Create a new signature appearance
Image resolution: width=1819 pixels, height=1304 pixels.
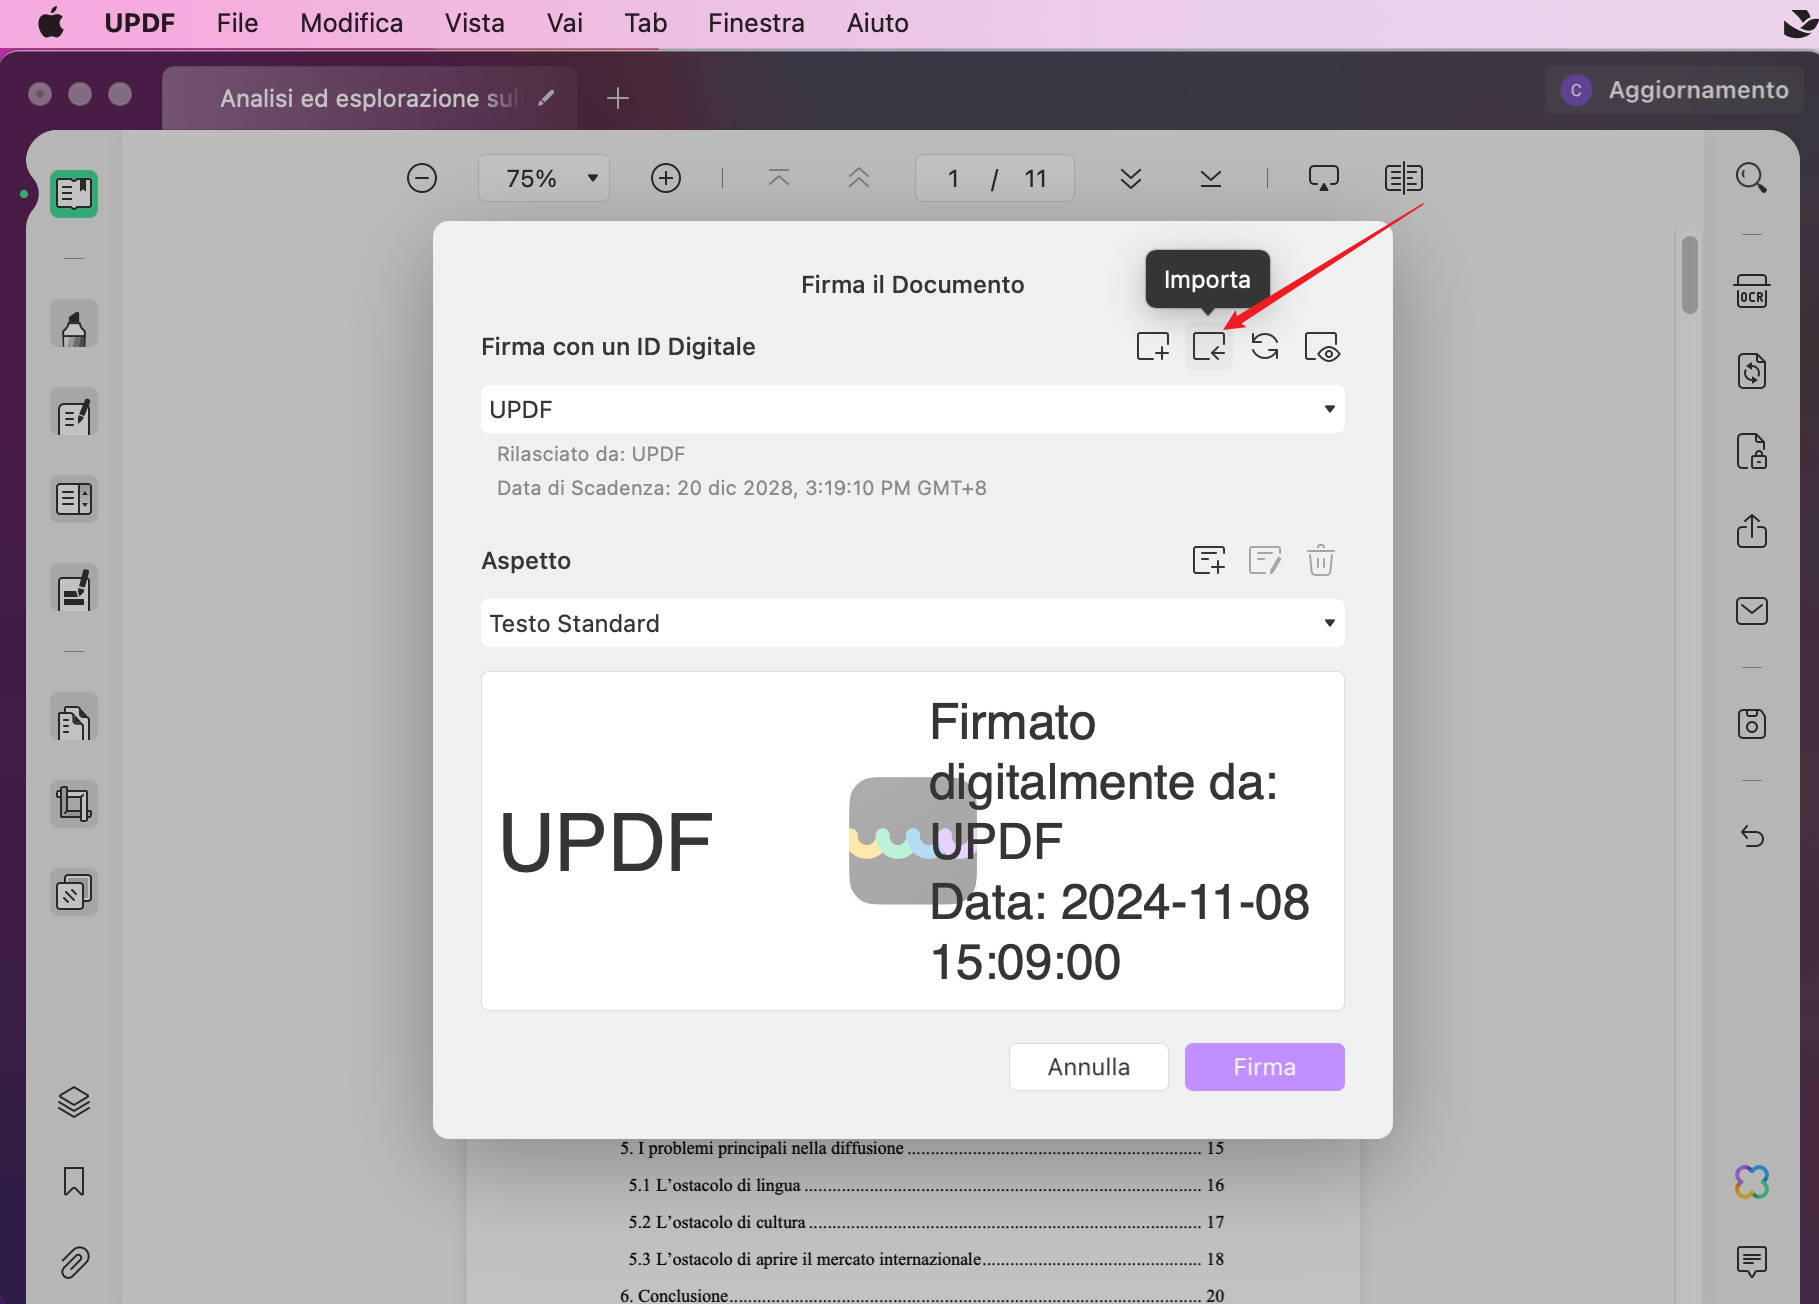[1209, 560]
